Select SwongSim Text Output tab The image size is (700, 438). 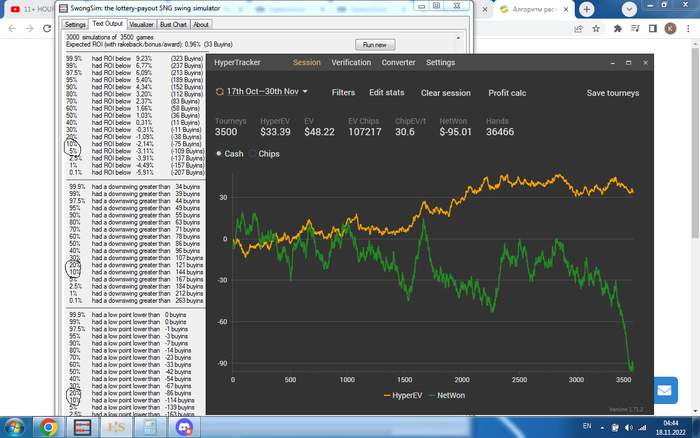107,24
